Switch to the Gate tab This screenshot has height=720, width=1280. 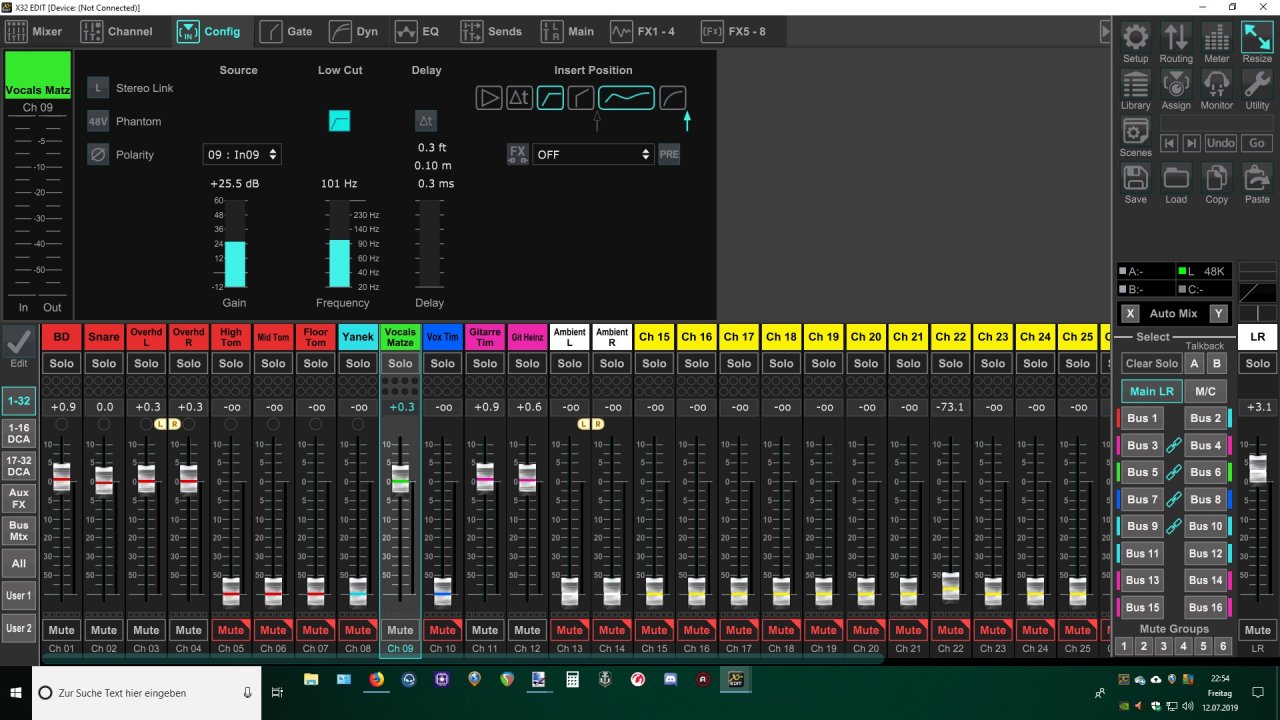(x=286, y=32)
